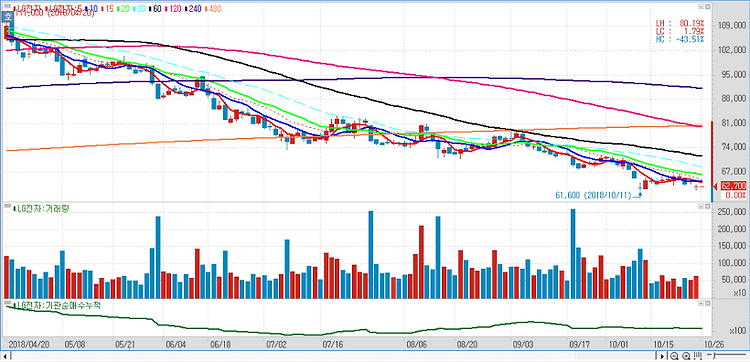Image resolution: width=750 pixels, height=362 pixels.
Task: Click the 07/16 date label on the time axis
Action: click(333, 344)
